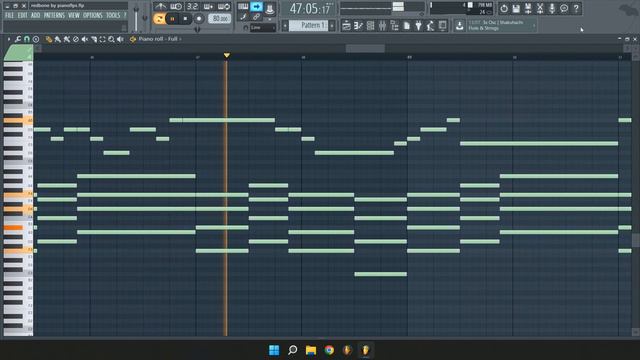This screenshot has width=640, height=360.
Task: Select the Draw pencil tool
Action: (x=49, y=39)
